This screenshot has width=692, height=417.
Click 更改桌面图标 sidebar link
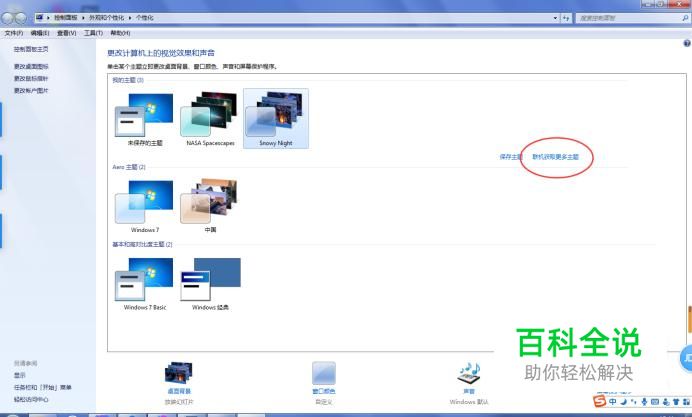pyautogui.click(x=31, y=67)
